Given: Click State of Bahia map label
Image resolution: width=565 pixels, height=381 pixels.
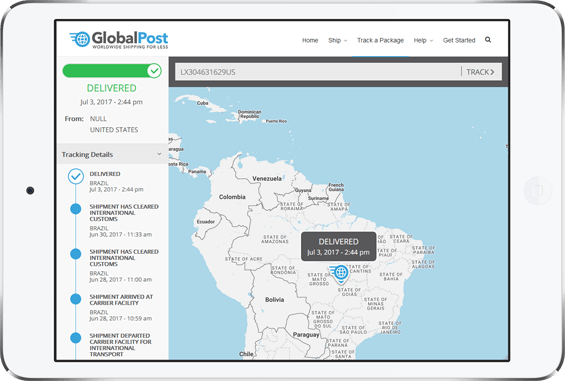Looking at the screenshot, I should pyautogui.click(x=391, y=276).
